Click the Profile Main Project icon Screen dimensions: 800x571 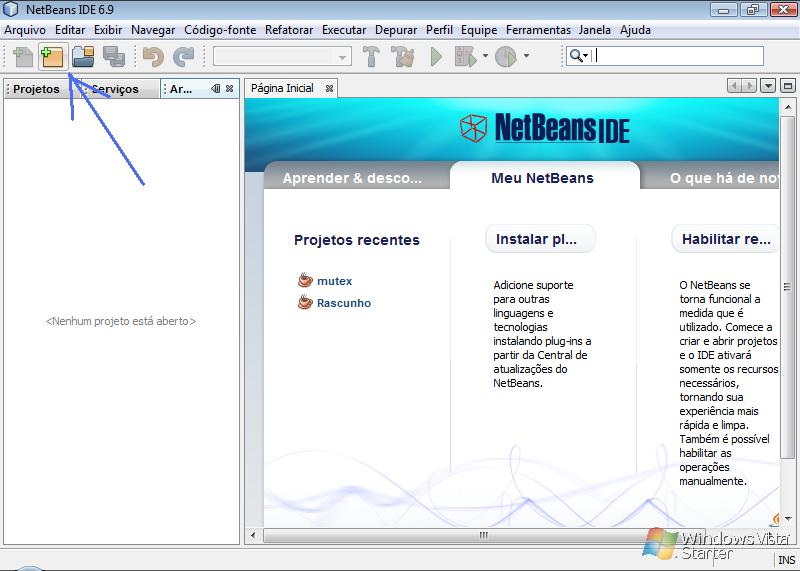point(506,57)
